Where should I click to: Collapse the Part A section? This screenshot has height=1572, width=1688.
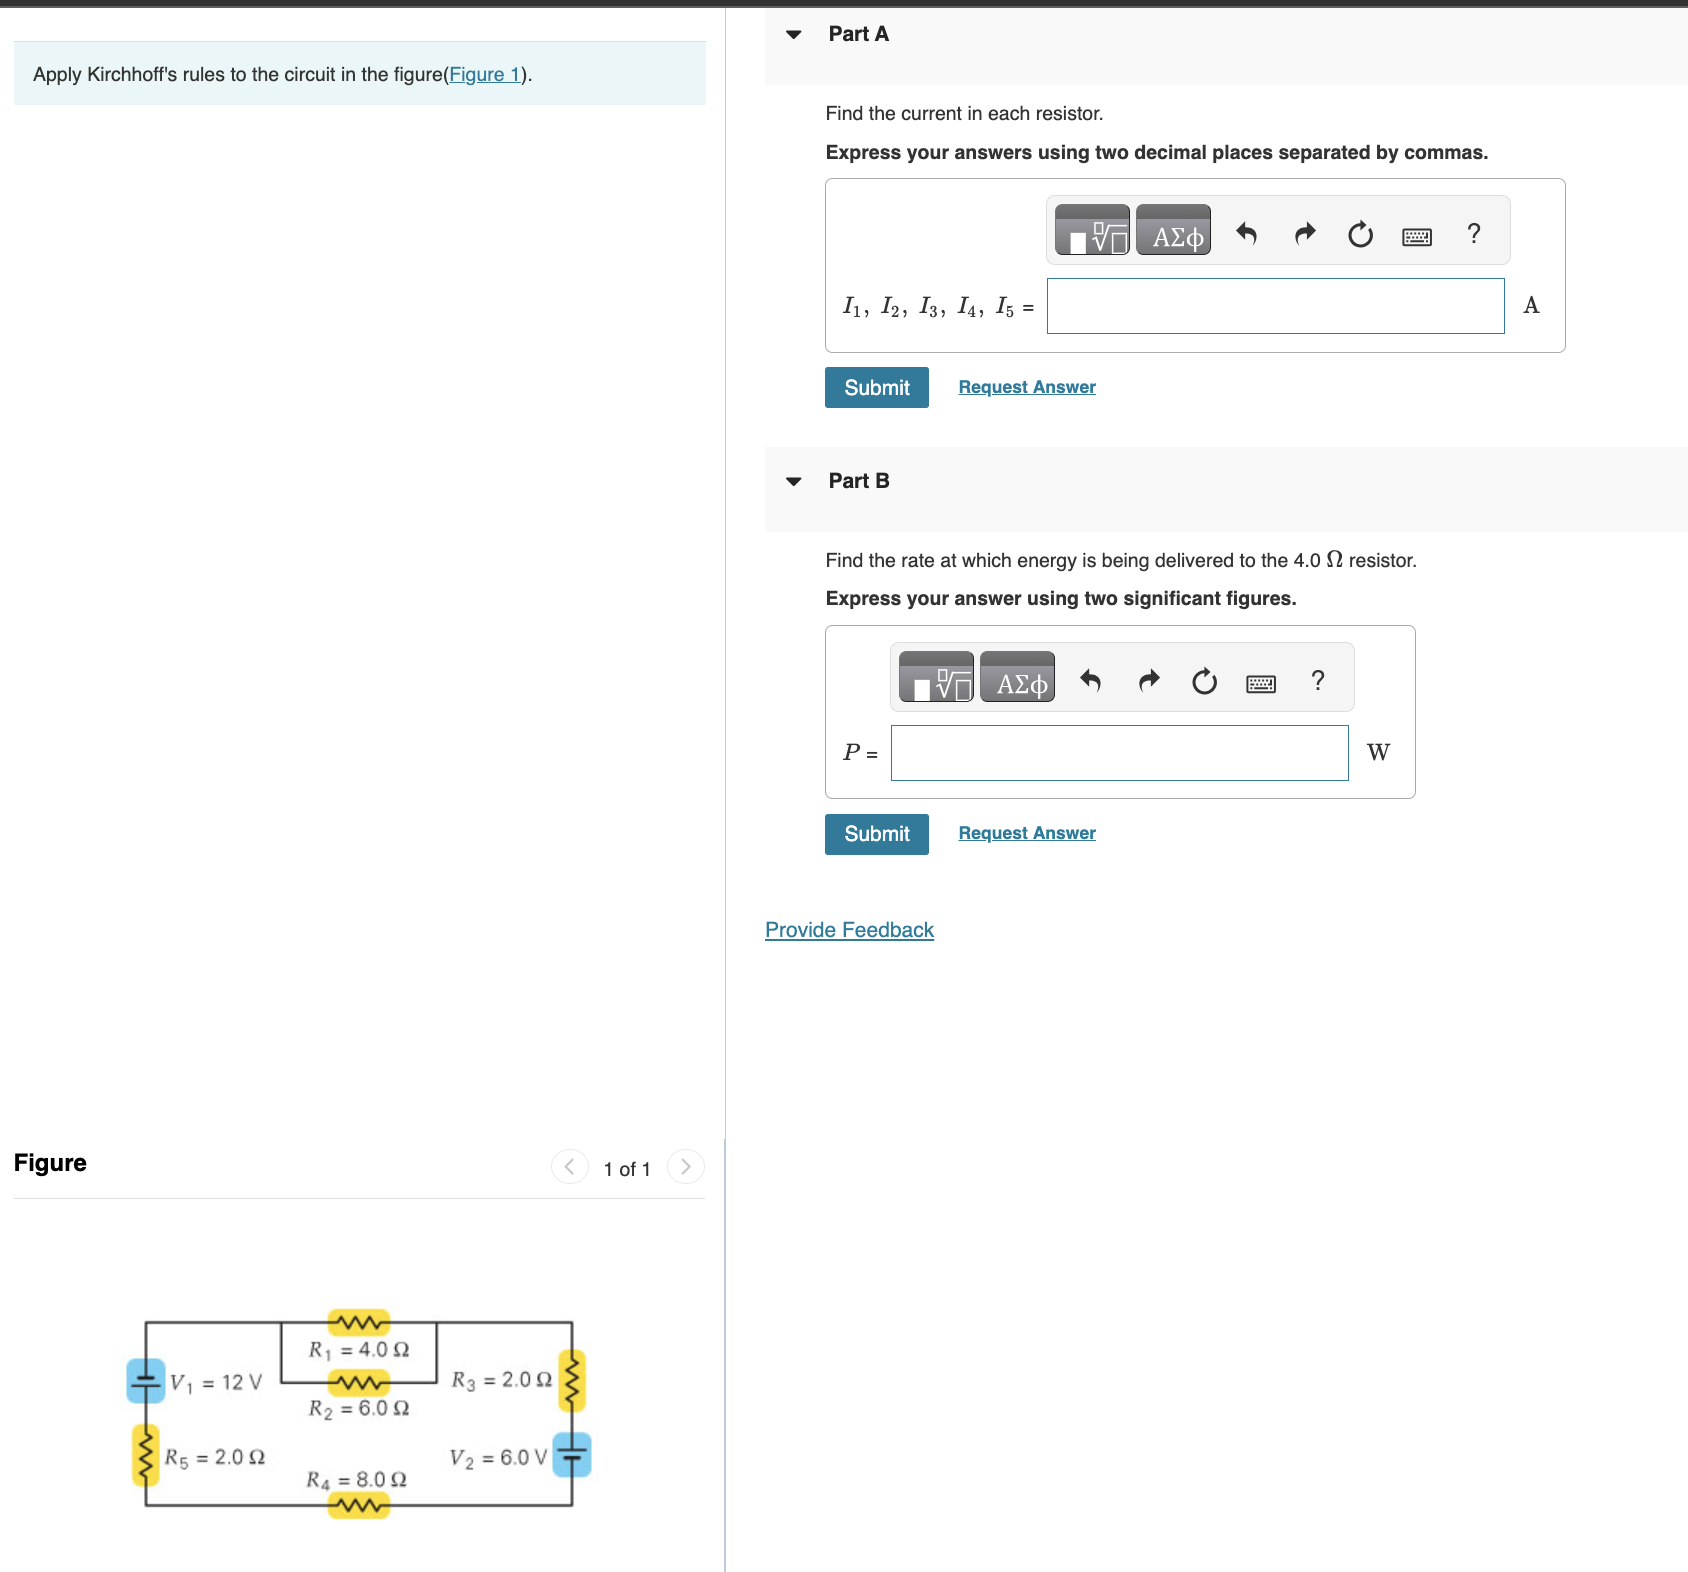(x=791, y=33)
